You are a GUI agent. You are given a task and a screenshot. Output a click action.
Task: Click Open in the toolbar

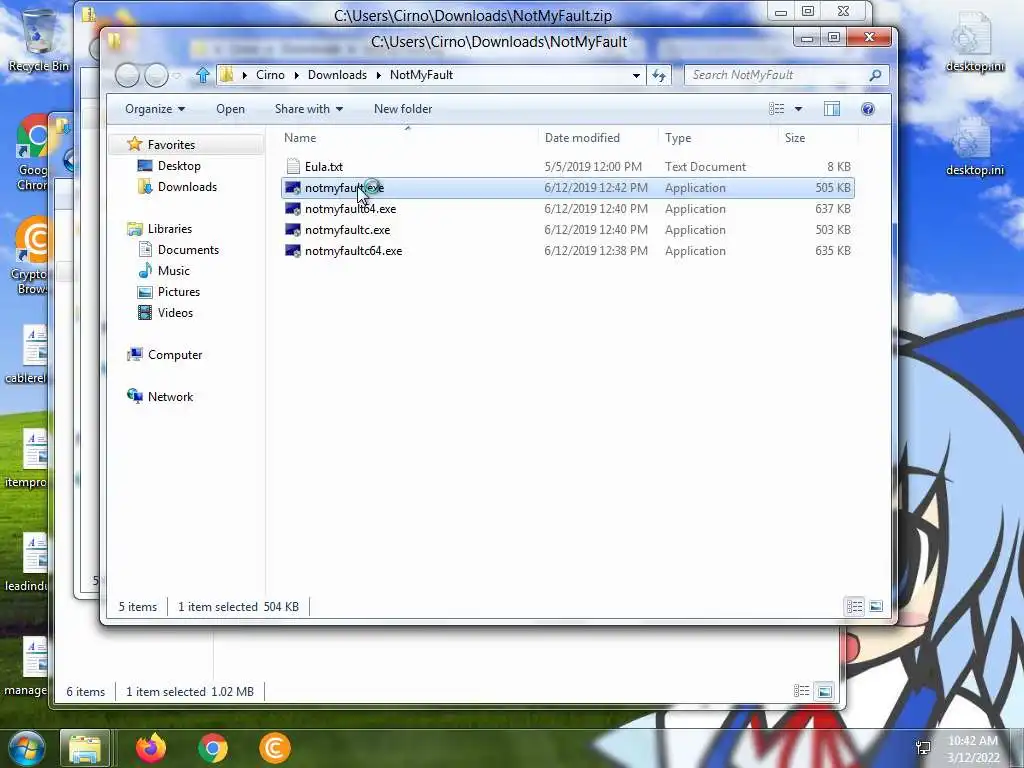click(x=231, y=109)
